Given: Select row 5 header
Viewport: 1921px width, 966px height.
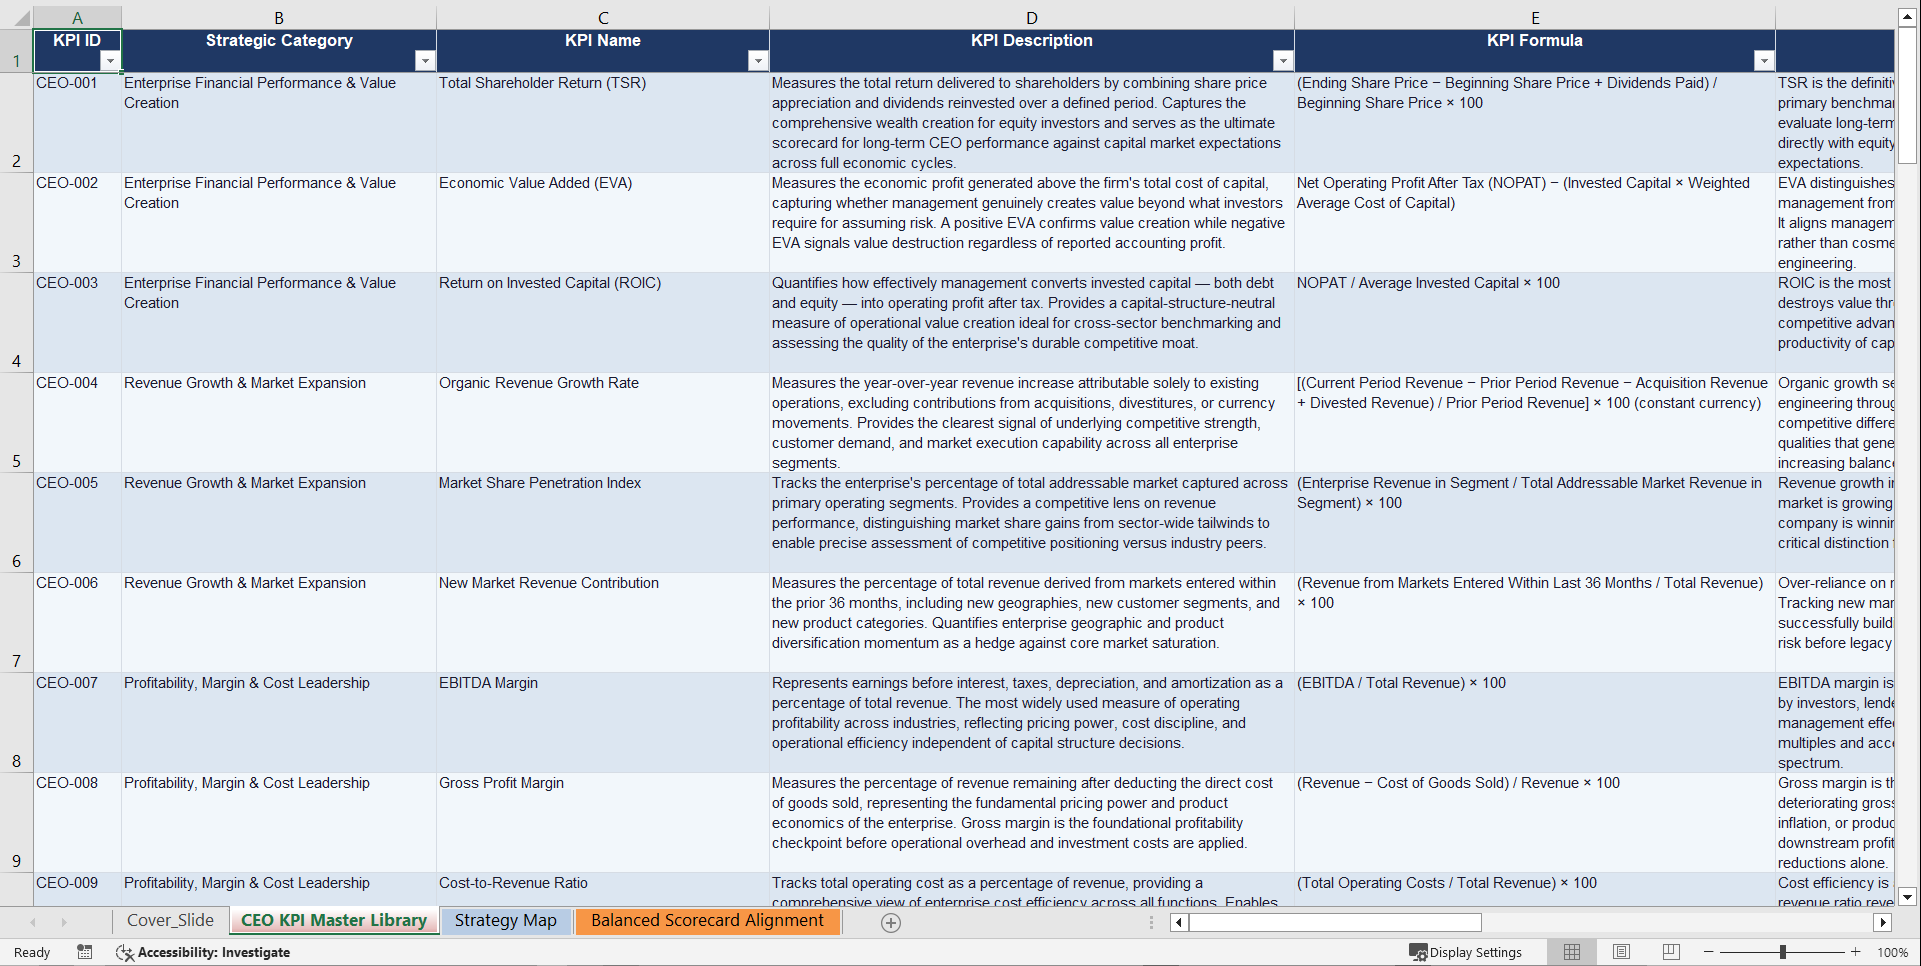Looking at the screenshot, I should tap(16, 422).
